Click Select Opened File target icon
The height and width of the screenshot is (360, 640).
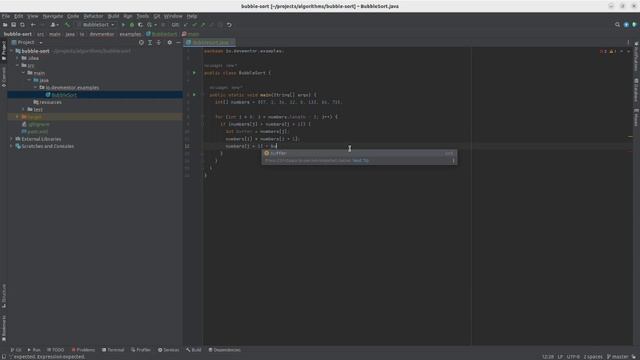coord(141,42)
